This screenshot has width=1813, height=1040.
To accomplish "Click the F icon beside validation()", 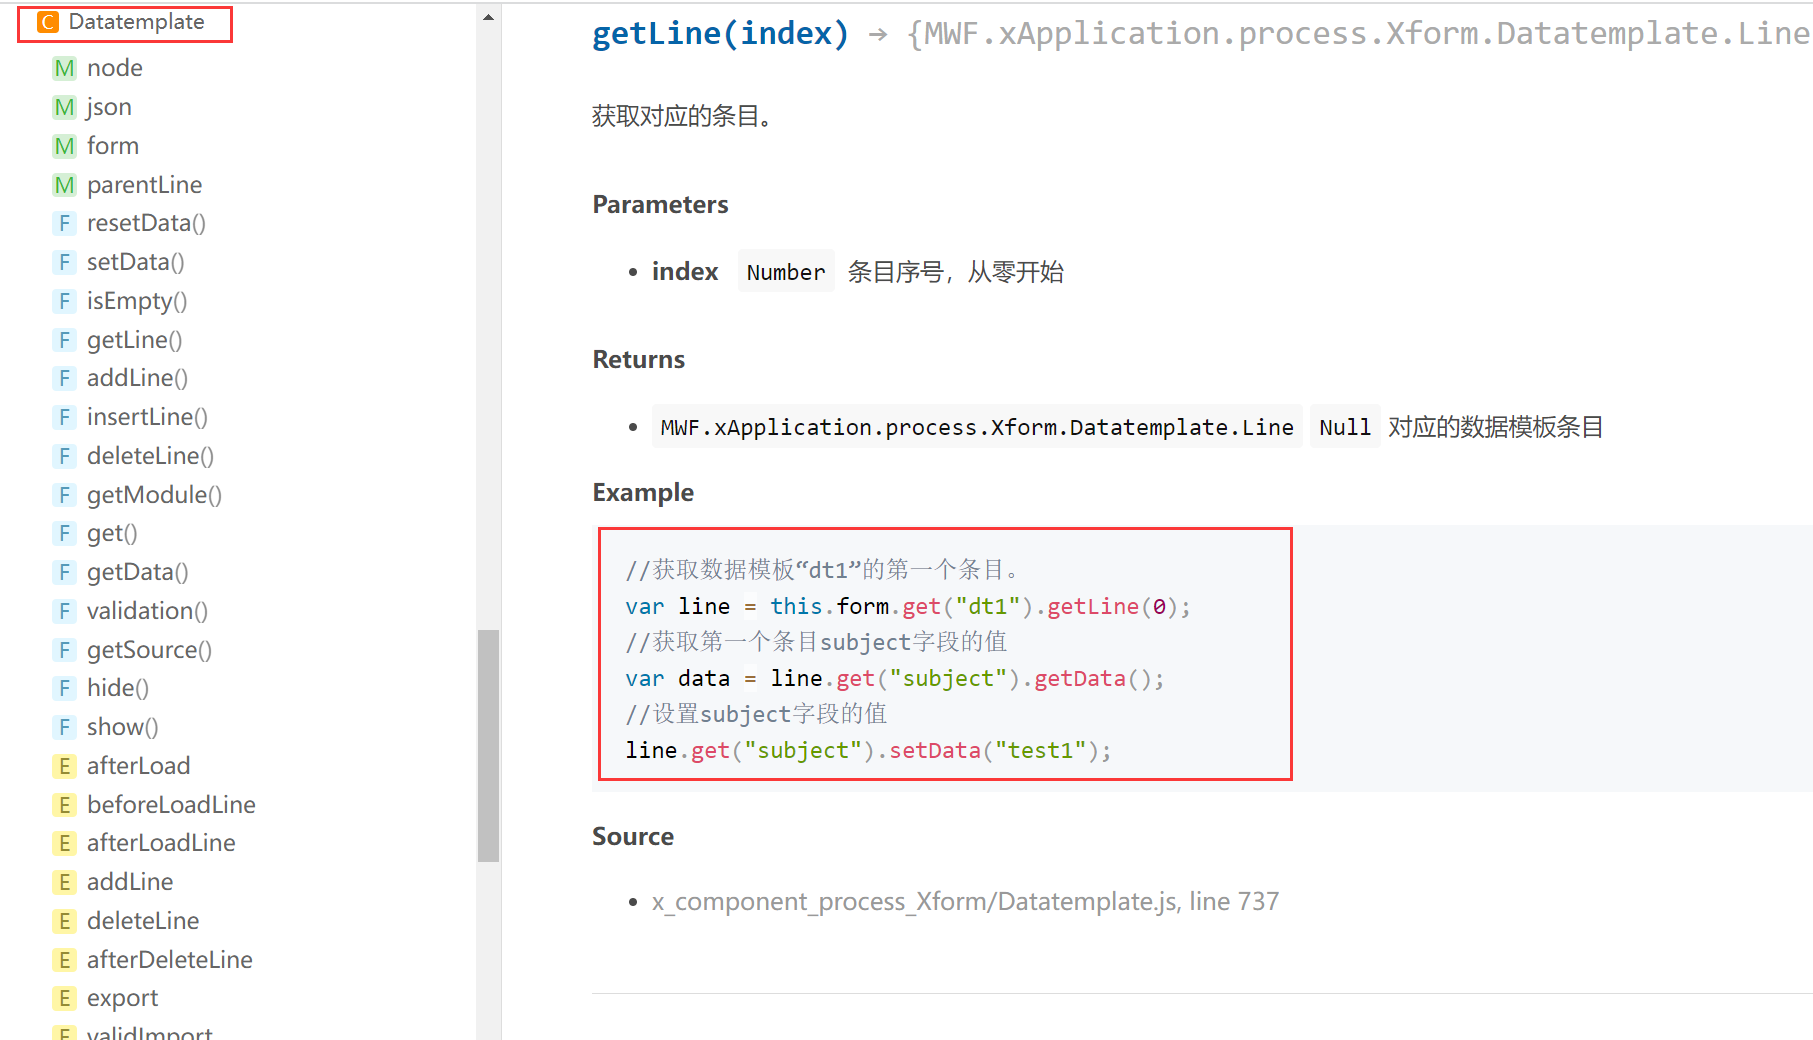I will coord(64,611).
